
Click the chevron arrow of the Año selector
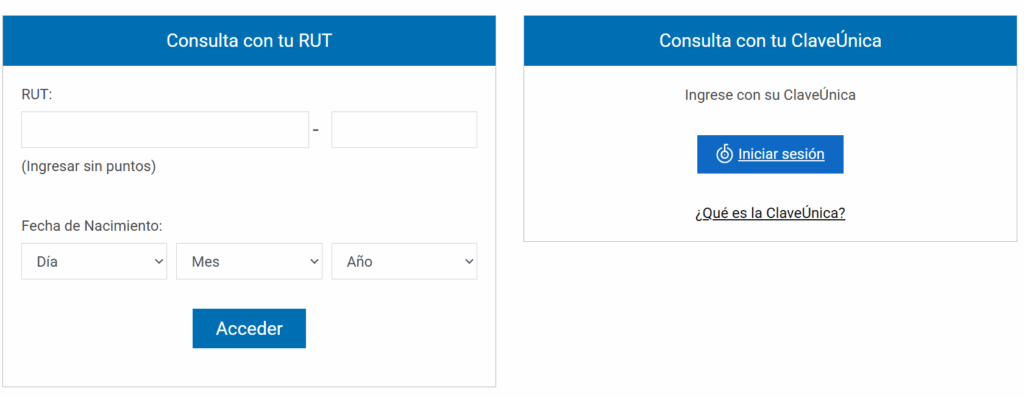[468, 261]
